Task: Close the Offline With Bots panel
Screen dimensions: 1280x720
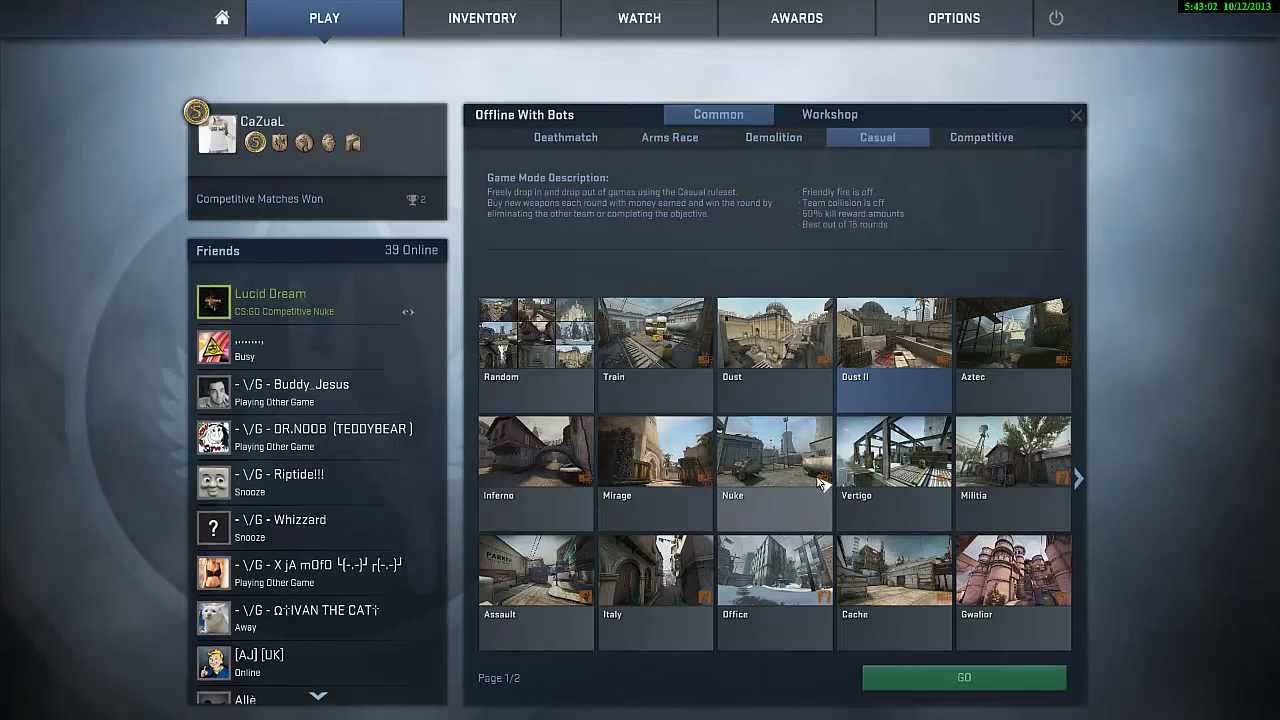Action: pos(1076,116)
